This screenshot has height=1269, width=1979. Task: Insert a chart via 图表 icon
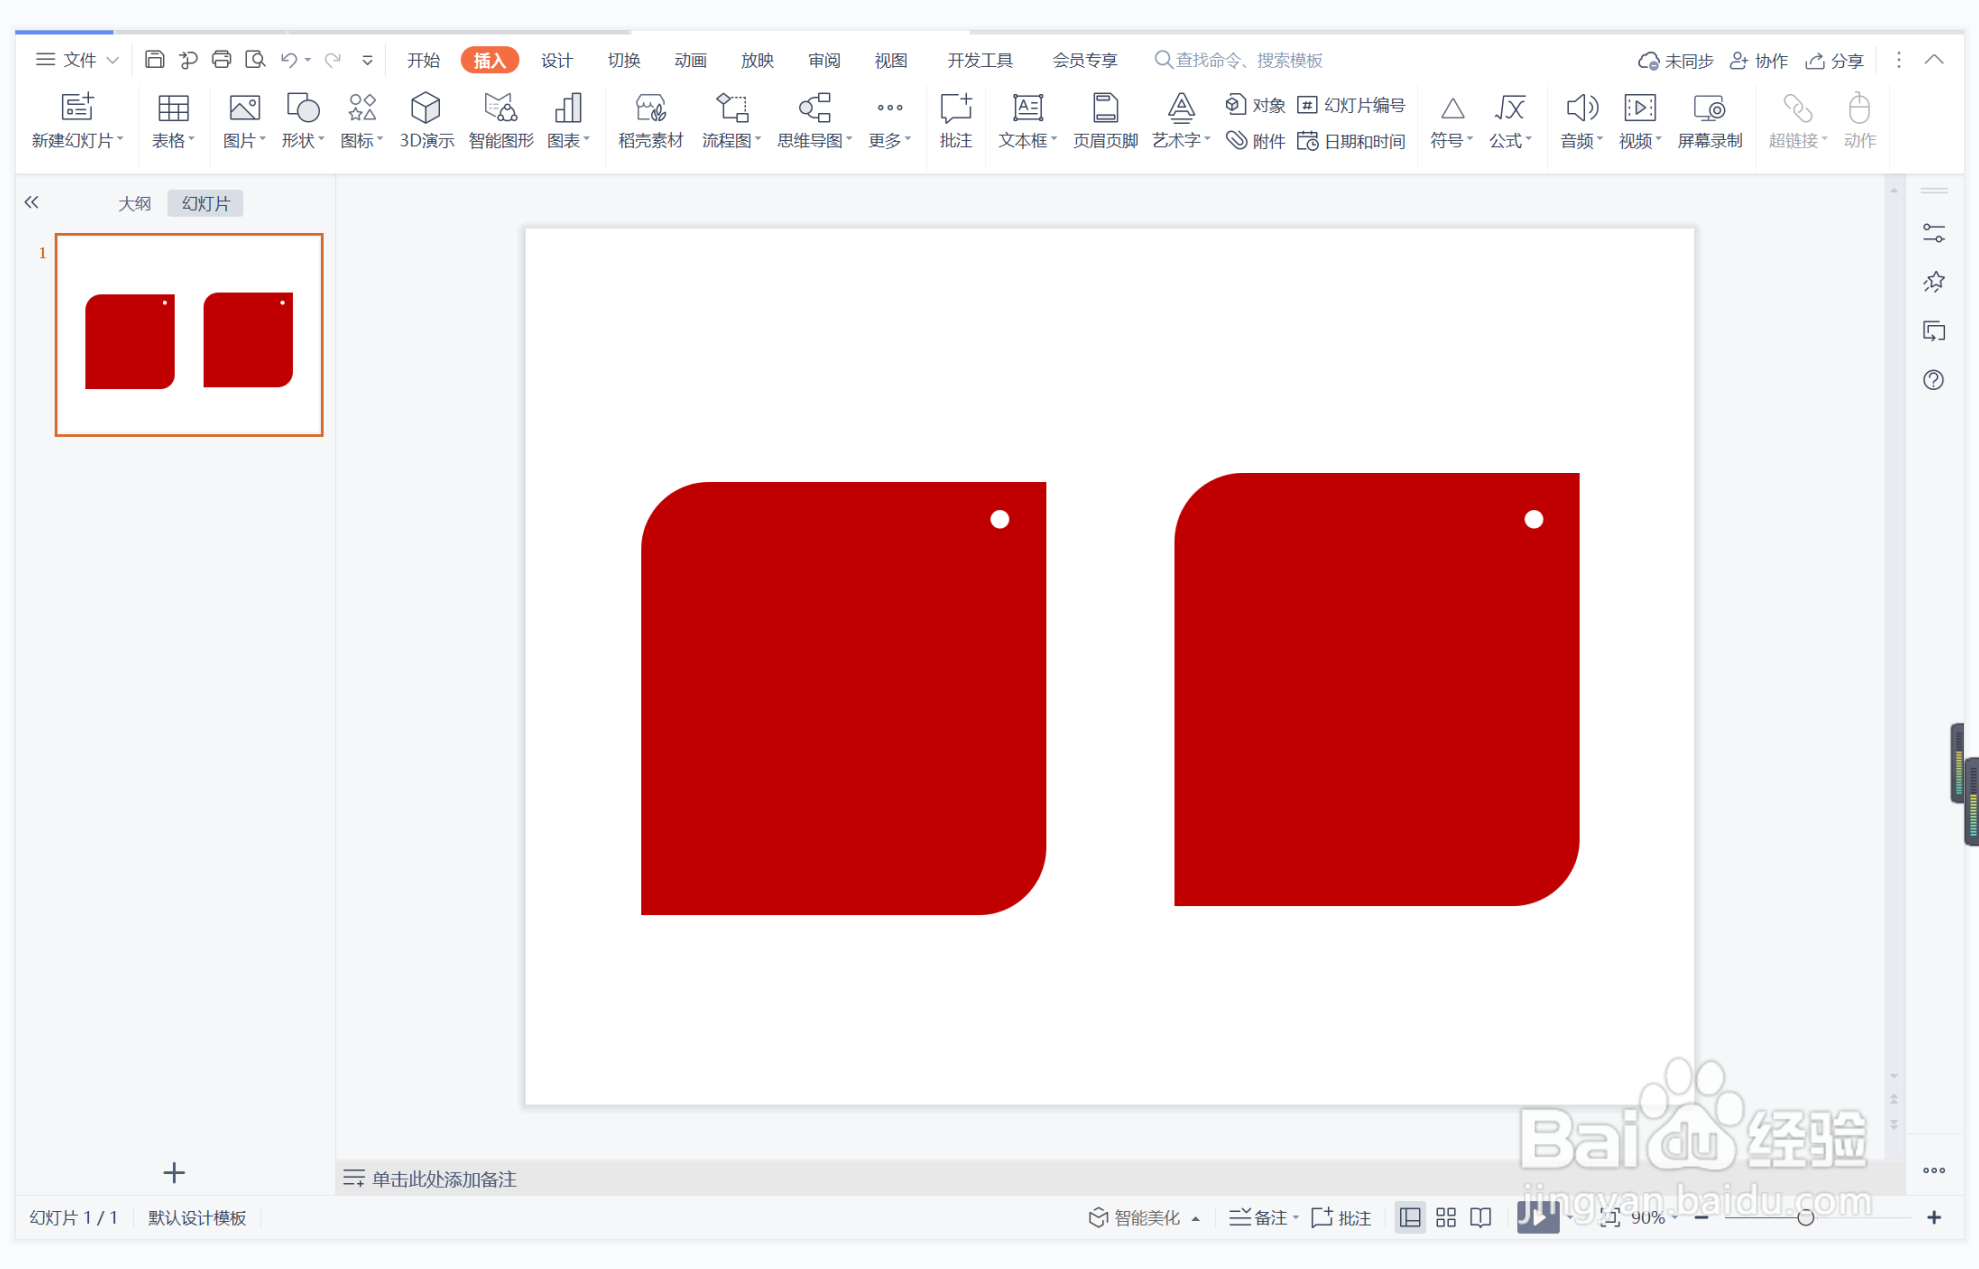point(568,108)
